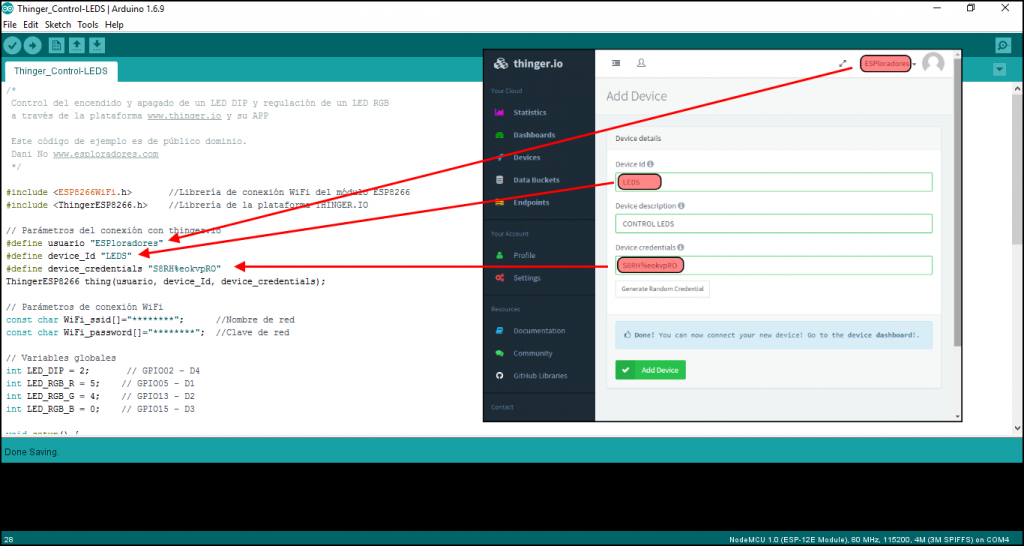Open Data Buckets in the sidebar
This screenshot has height=546, width=1024.
[536, 180]
